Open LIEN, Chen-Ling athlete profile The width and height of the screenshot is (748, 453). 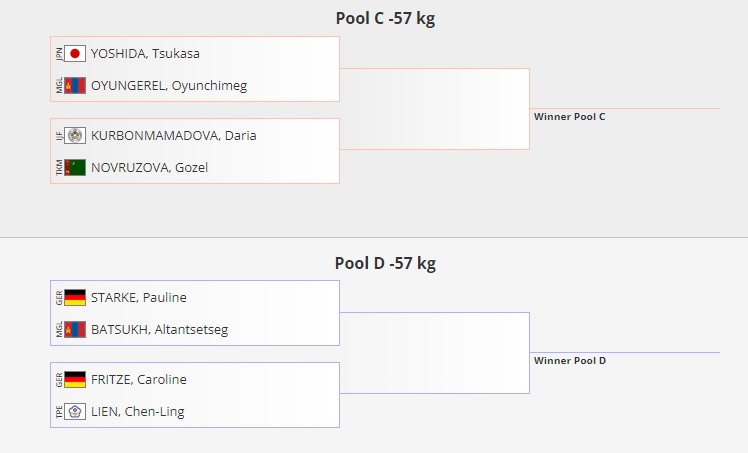(x=138, y=412)
